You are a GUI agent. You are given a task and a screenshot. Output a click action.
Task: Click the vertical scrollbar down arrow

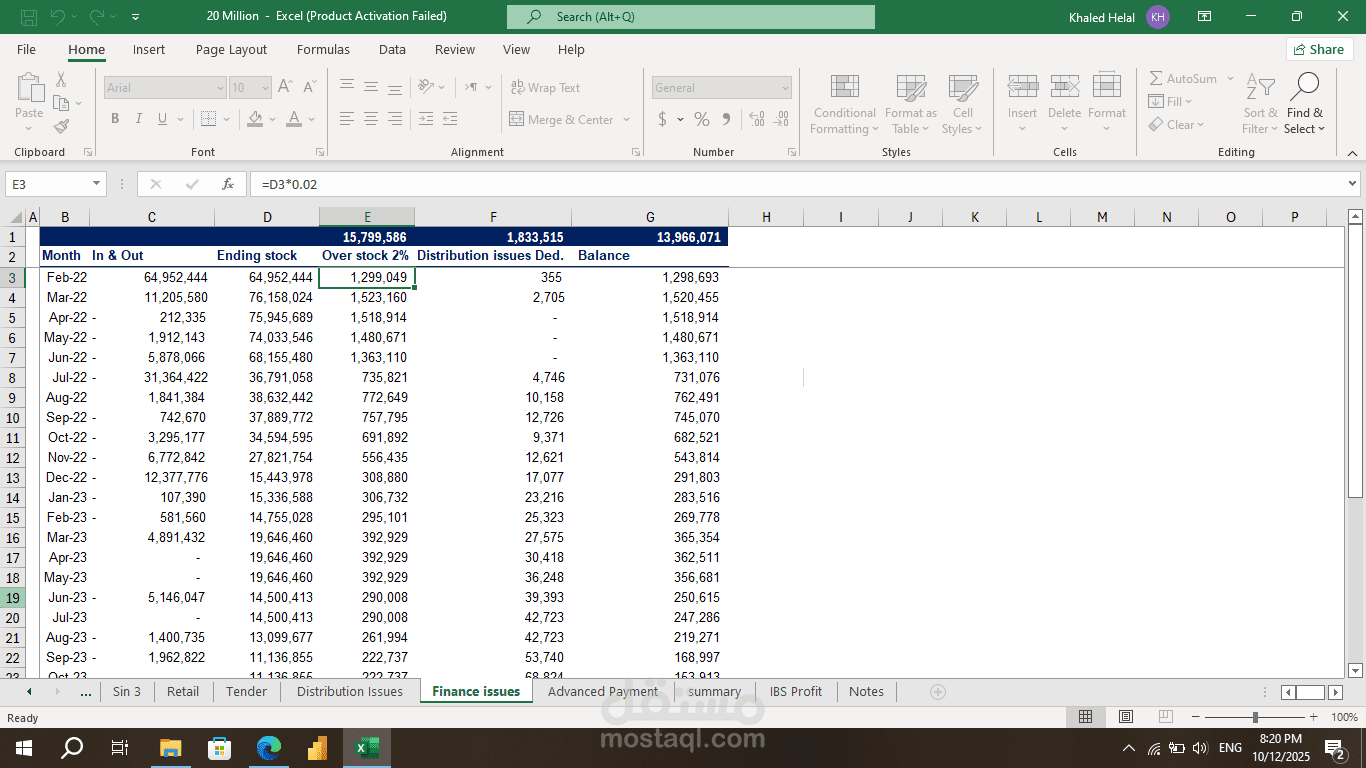pos(1355,671)
